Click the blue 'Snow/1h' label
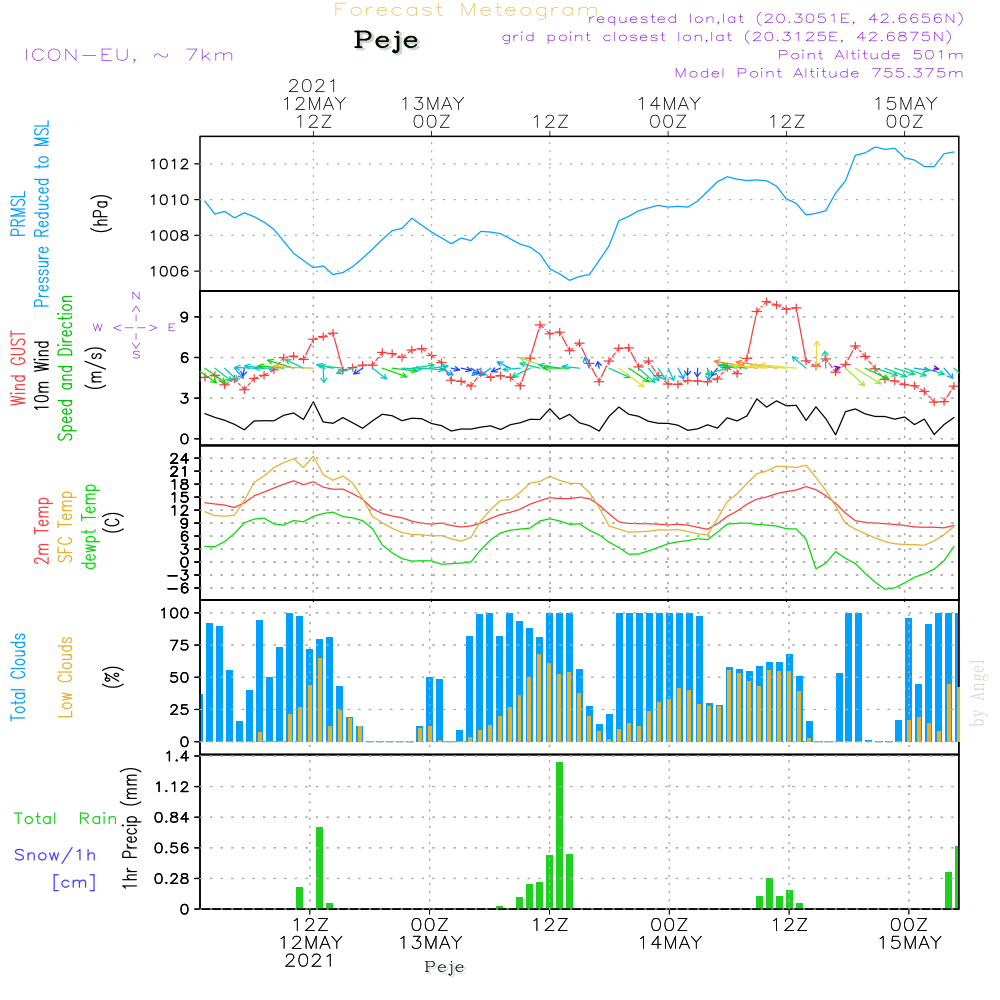Image resolution: width=1000 pixels, height=1000 pixels. [x=55, y=855]
